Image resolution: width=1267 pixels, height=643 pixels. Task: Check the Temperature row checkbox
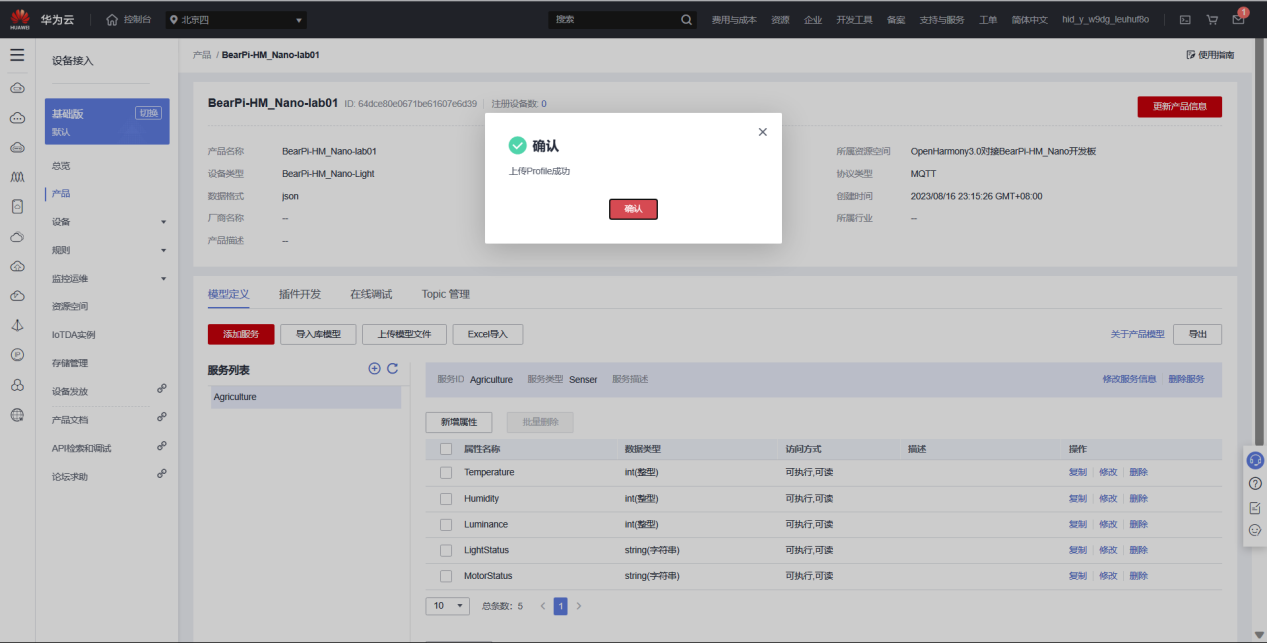pyautogui.click(x=446, y=472)
